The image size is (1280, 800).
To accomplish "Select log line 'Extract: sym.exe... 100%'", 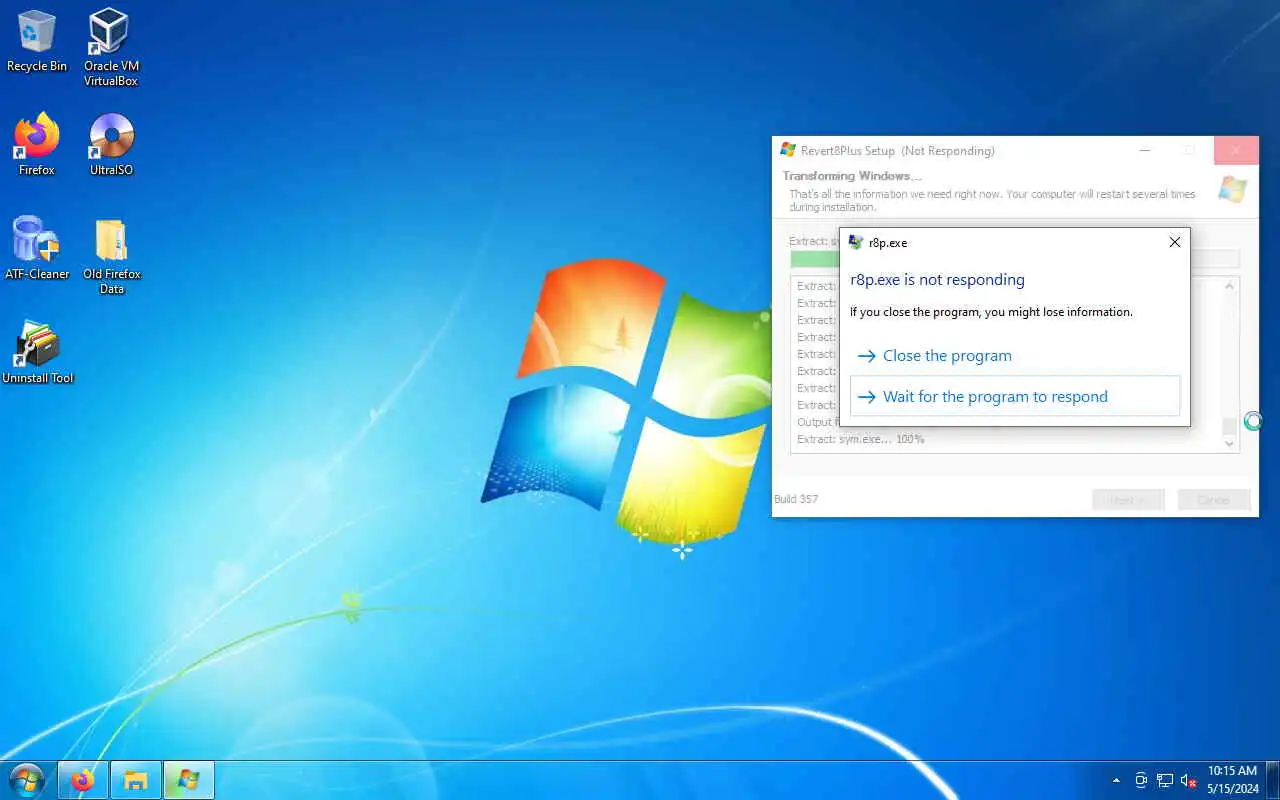I will coord(860,439).
